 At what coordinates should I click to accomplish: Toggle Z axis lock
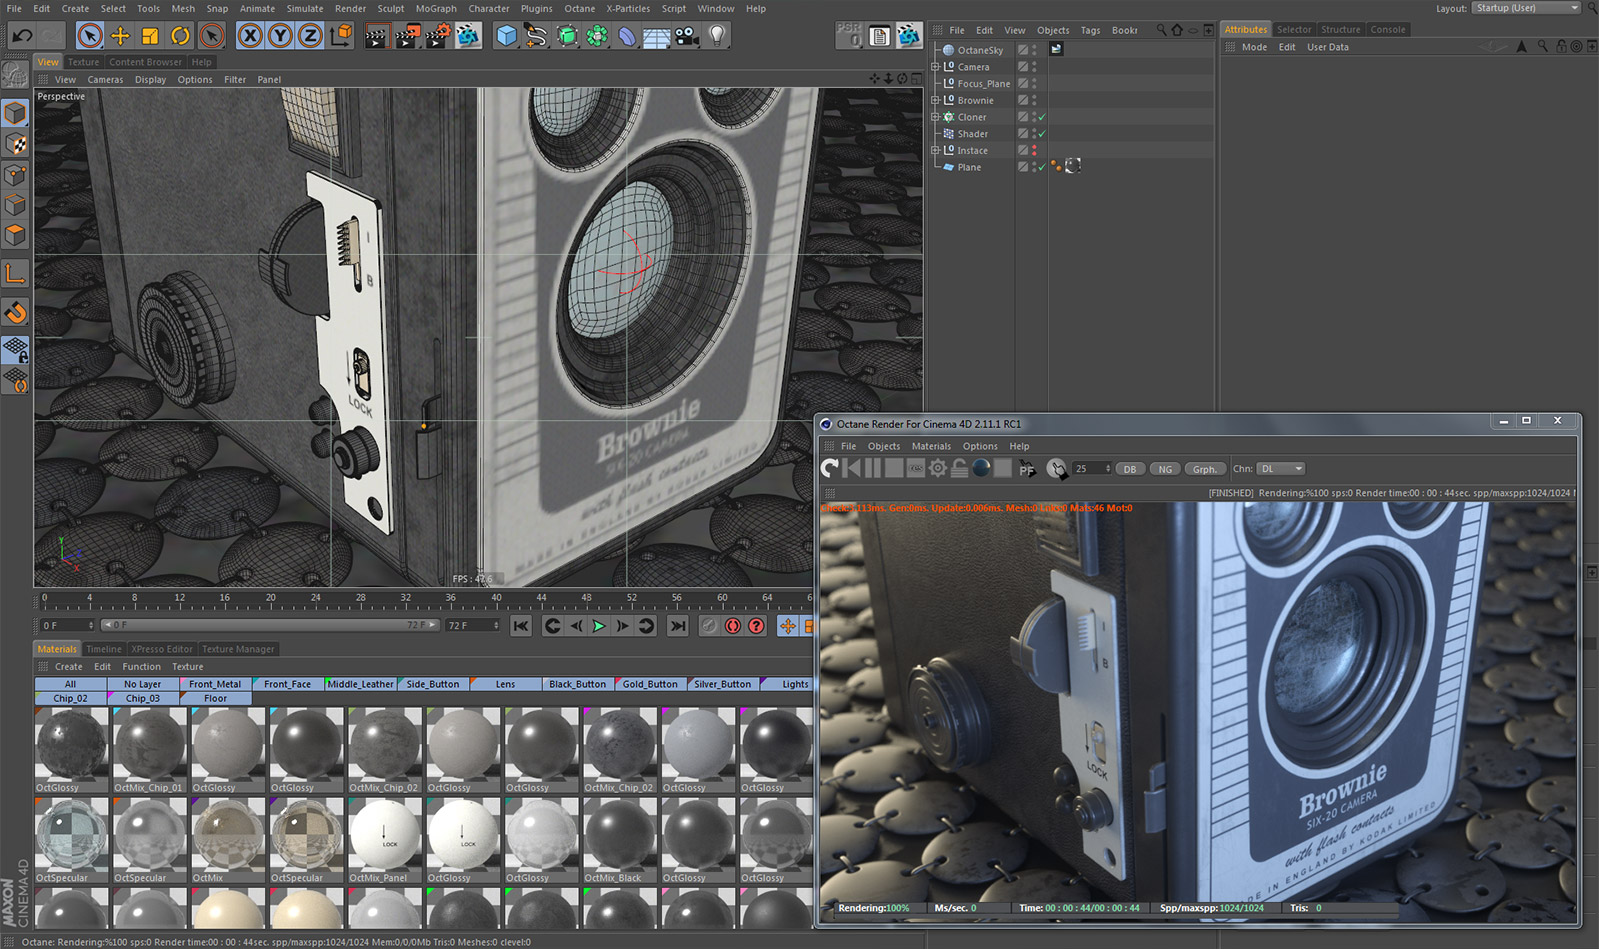click(310, 36)
